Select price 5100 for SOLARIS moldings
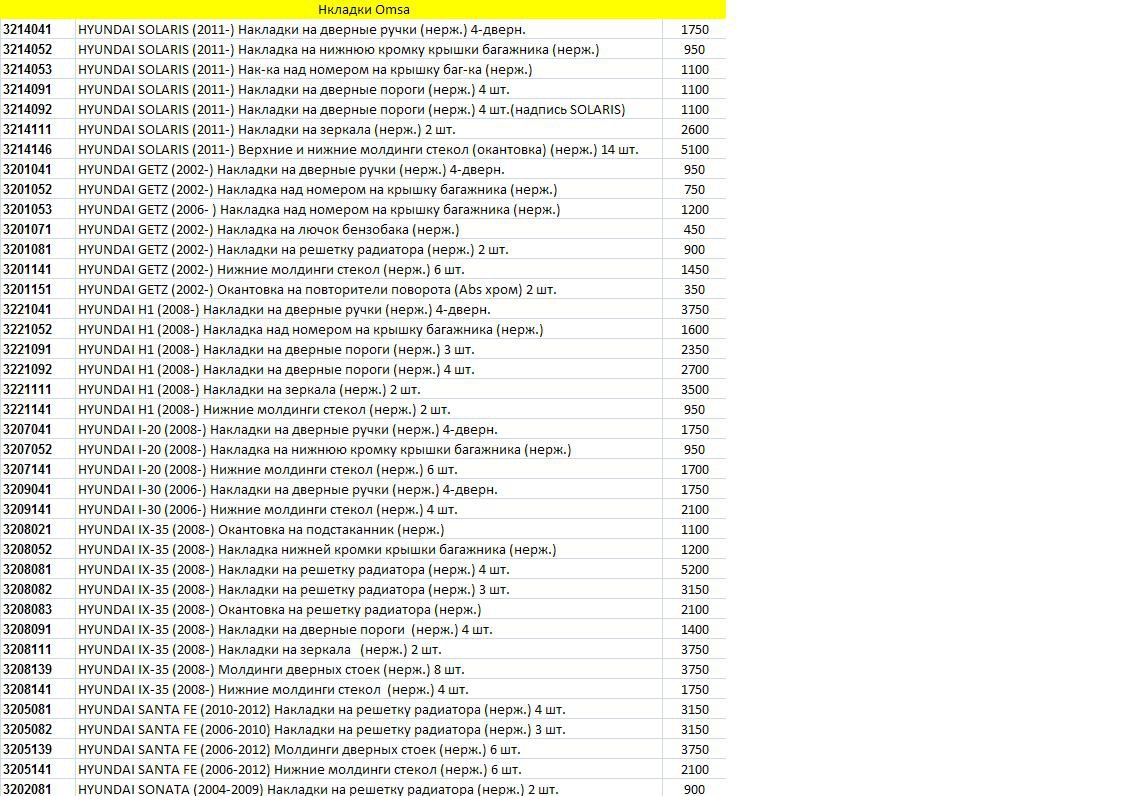Viewport: 1127px width, 796px height. tap(694, 150)
